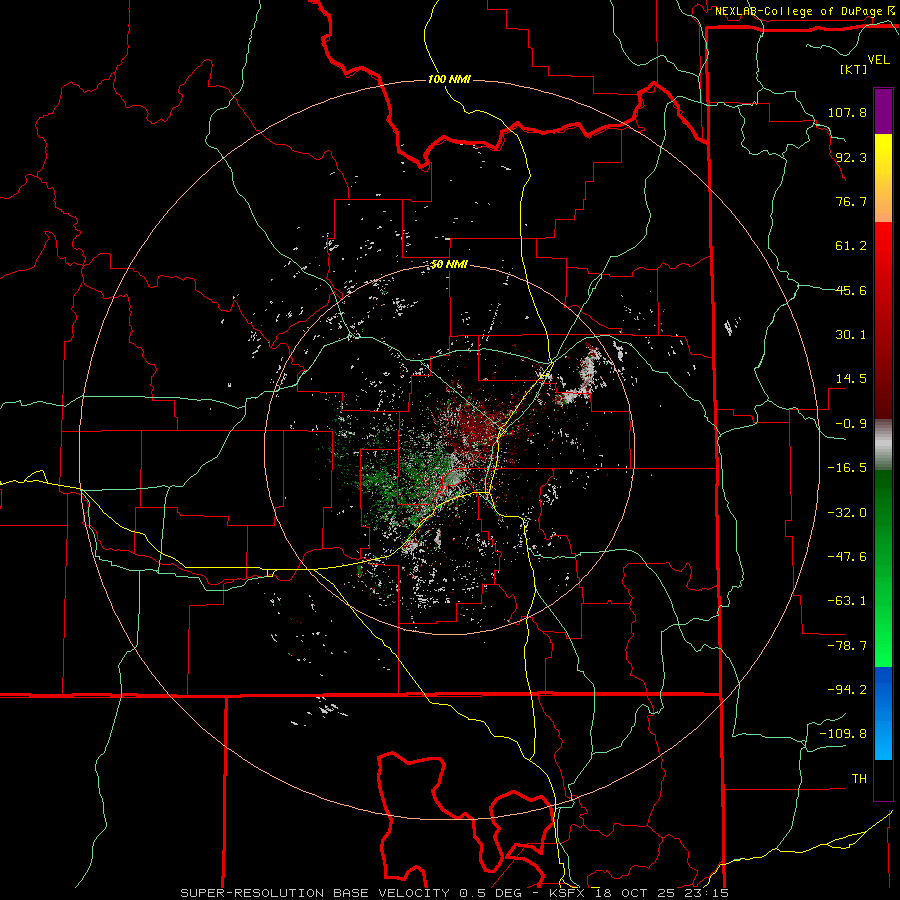Select the 107.8 velocity scale value
Viewport: 900px width, 900px height.
pyautogui.click(x=847, y=112)
